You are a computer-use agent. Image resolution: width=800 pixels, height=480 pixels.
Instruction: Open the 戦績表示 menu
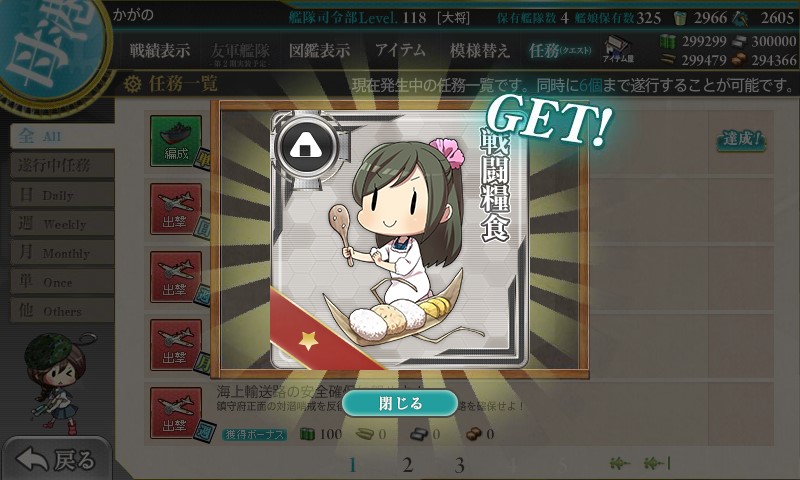160,50
